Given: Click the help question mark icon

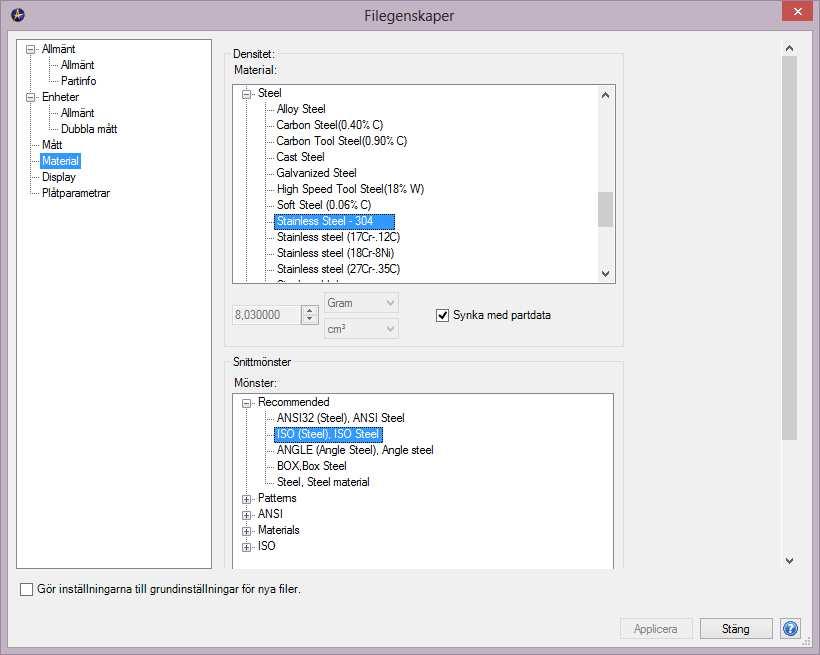Looking at the screenshot, I should coord(790,628).
